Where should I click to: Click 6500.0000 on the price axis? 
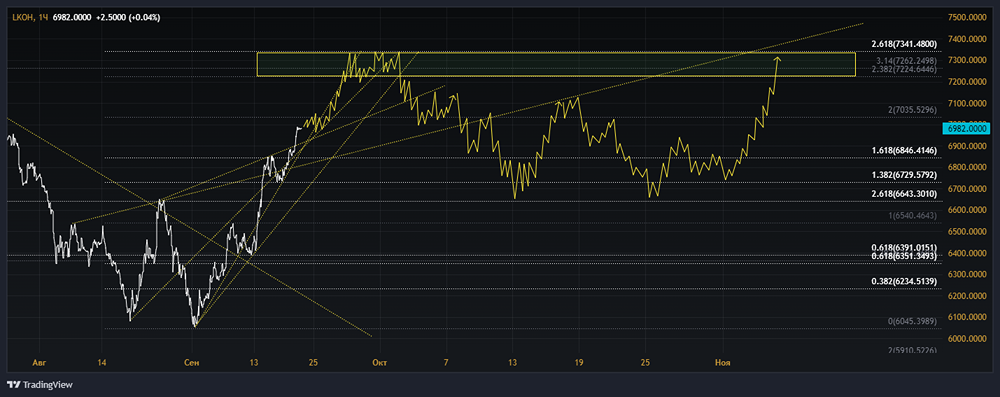[x=968, y=232]
